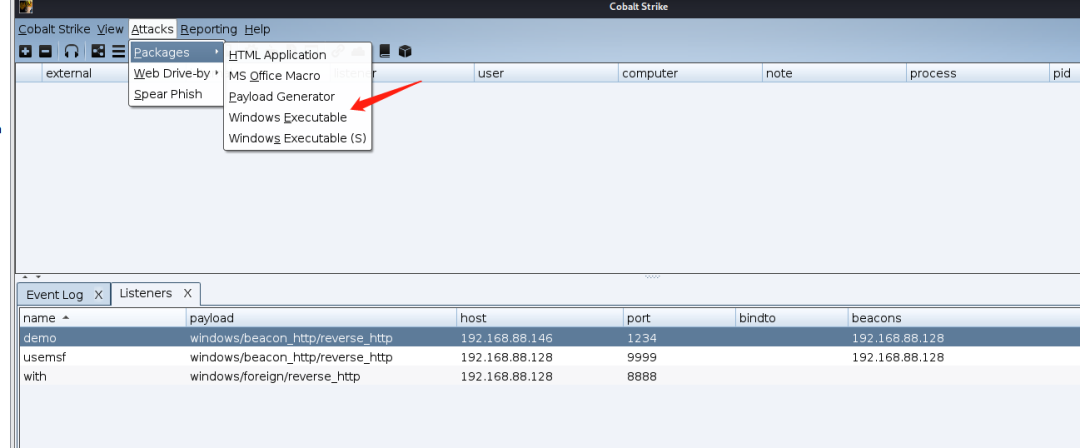Expand the Web Drive-by submenu
The height and width of the screenshot is (448, 1080).
[x=176, y=73]
